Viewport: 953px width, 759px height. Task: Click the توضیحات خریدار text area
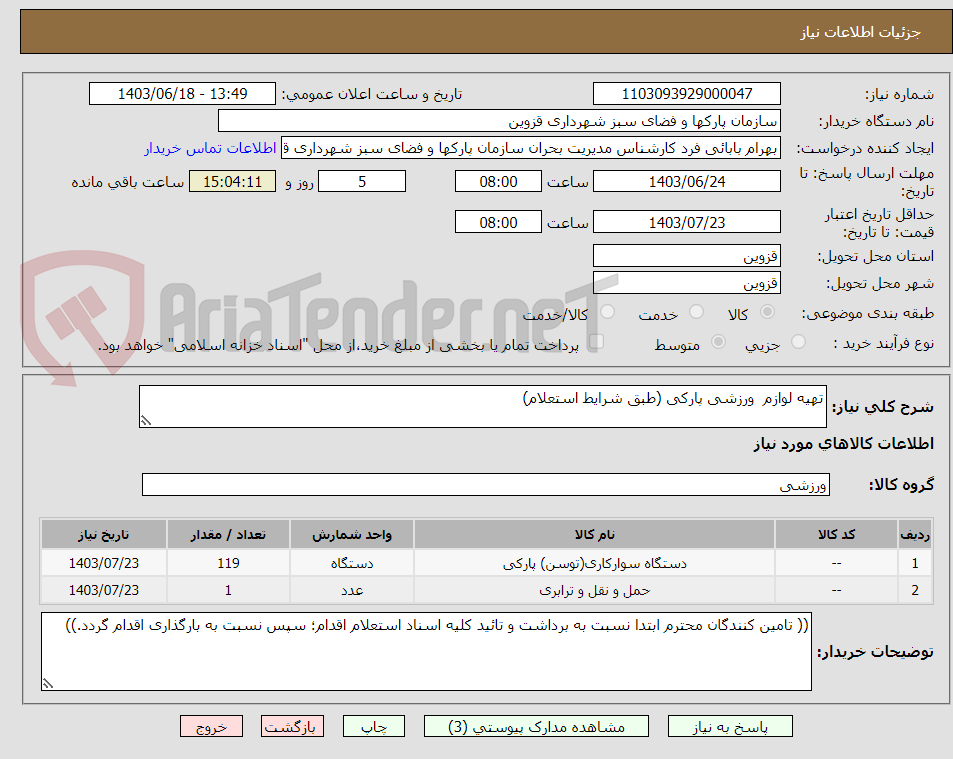[426, 651]
